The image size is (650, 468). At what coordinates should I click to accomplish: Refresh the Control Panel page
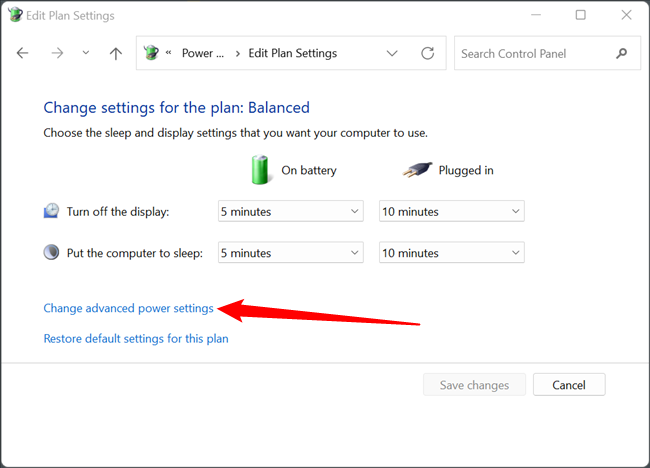(428, 54)
